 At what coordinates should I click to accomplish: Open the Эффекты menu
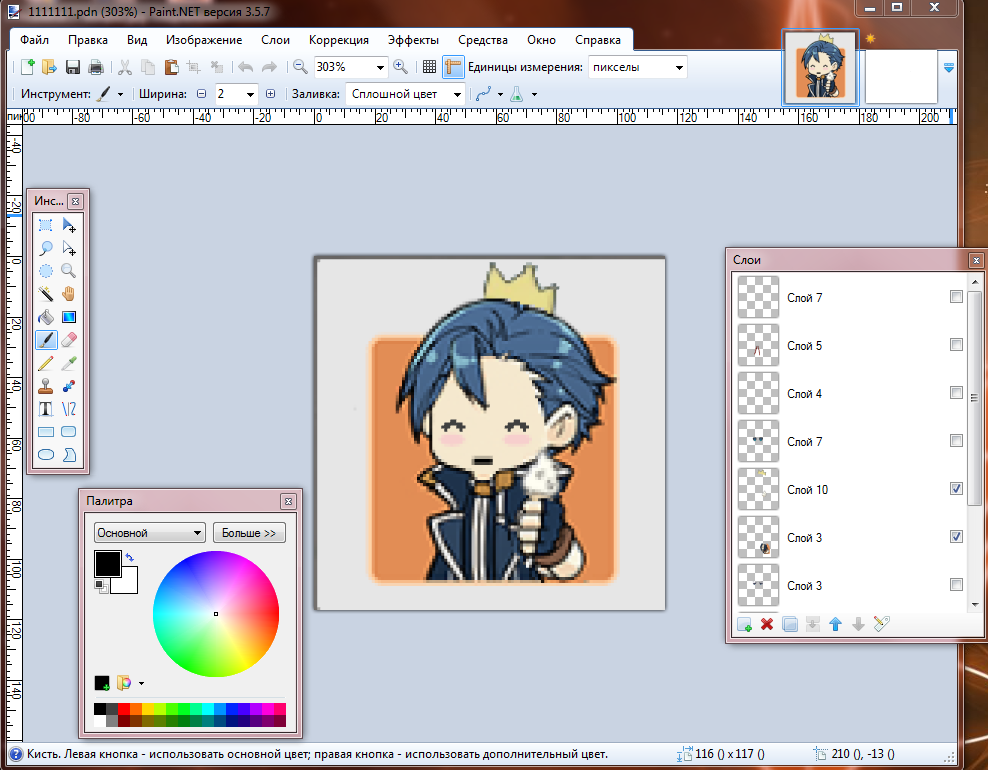[x=413, y=40]
